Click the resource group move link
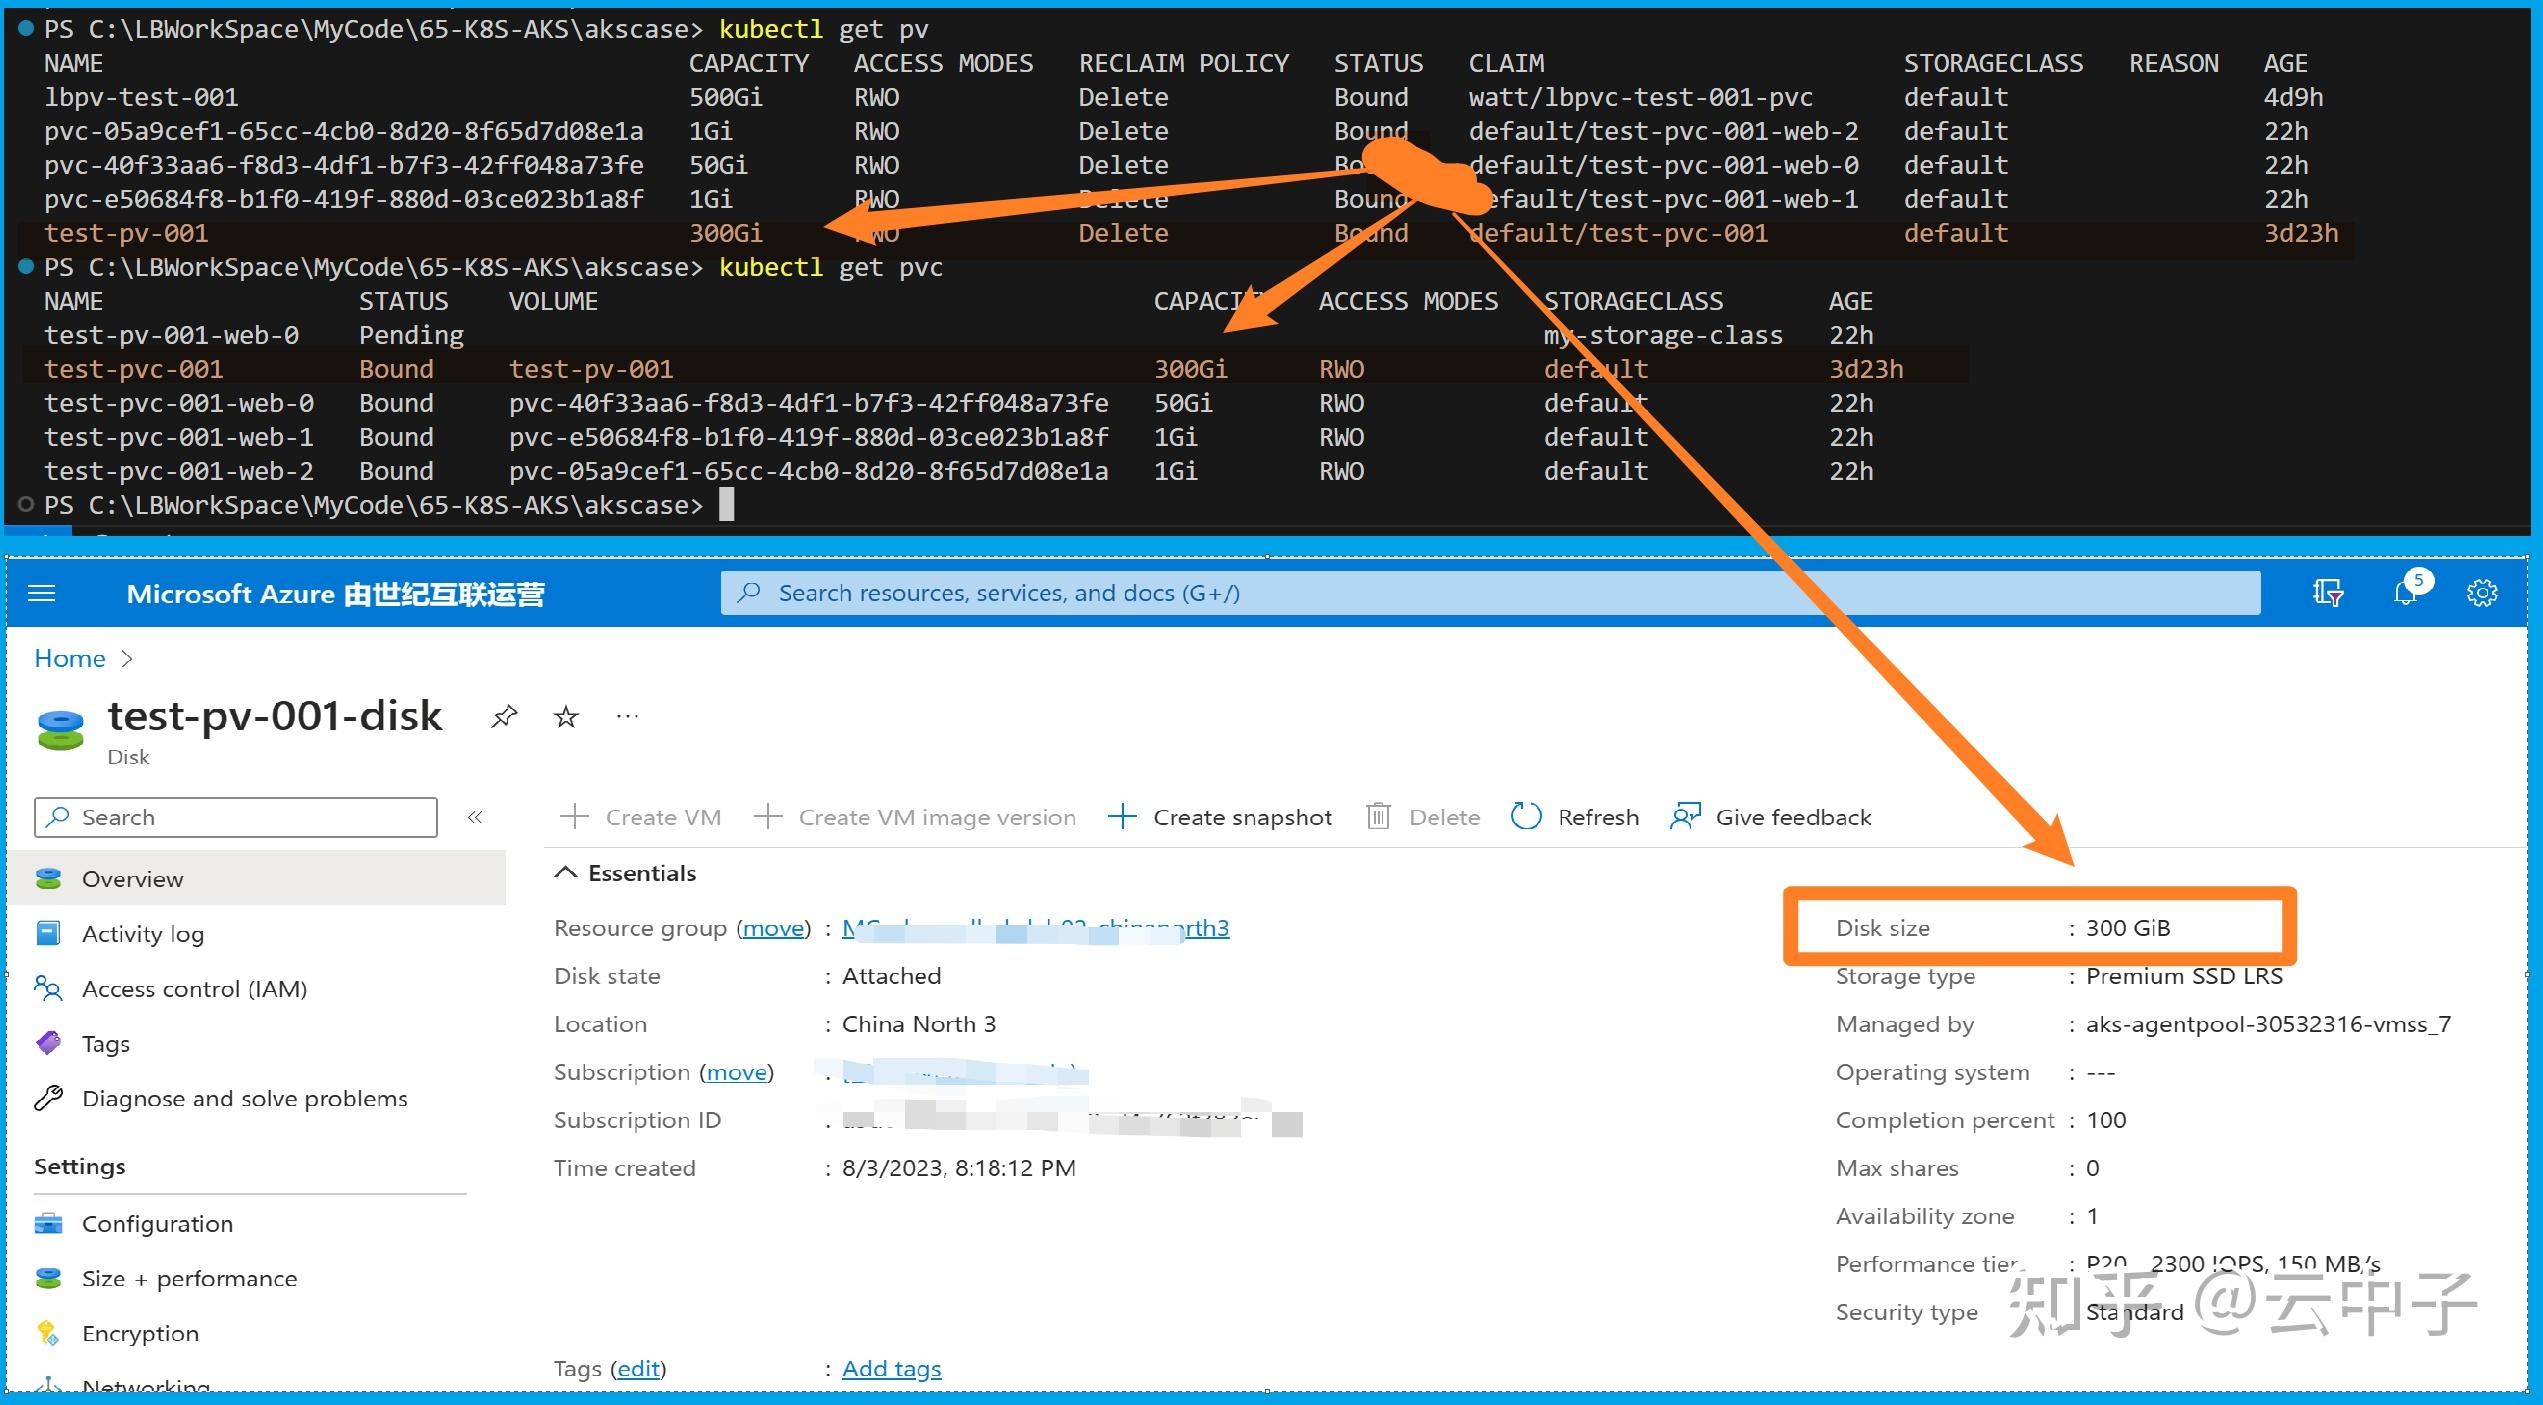Screen dimensions: 2543x1405 point(773,928)
